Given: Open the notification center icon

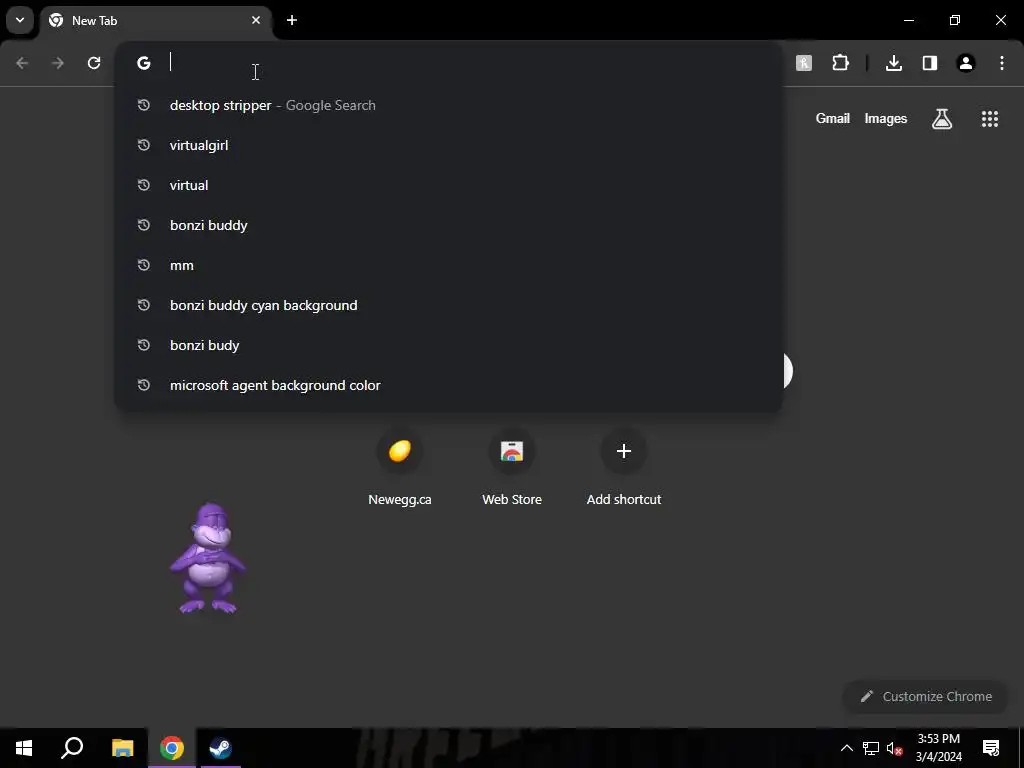Looking at the screenshot, I should pyautogui.click(x=991, y=748).
